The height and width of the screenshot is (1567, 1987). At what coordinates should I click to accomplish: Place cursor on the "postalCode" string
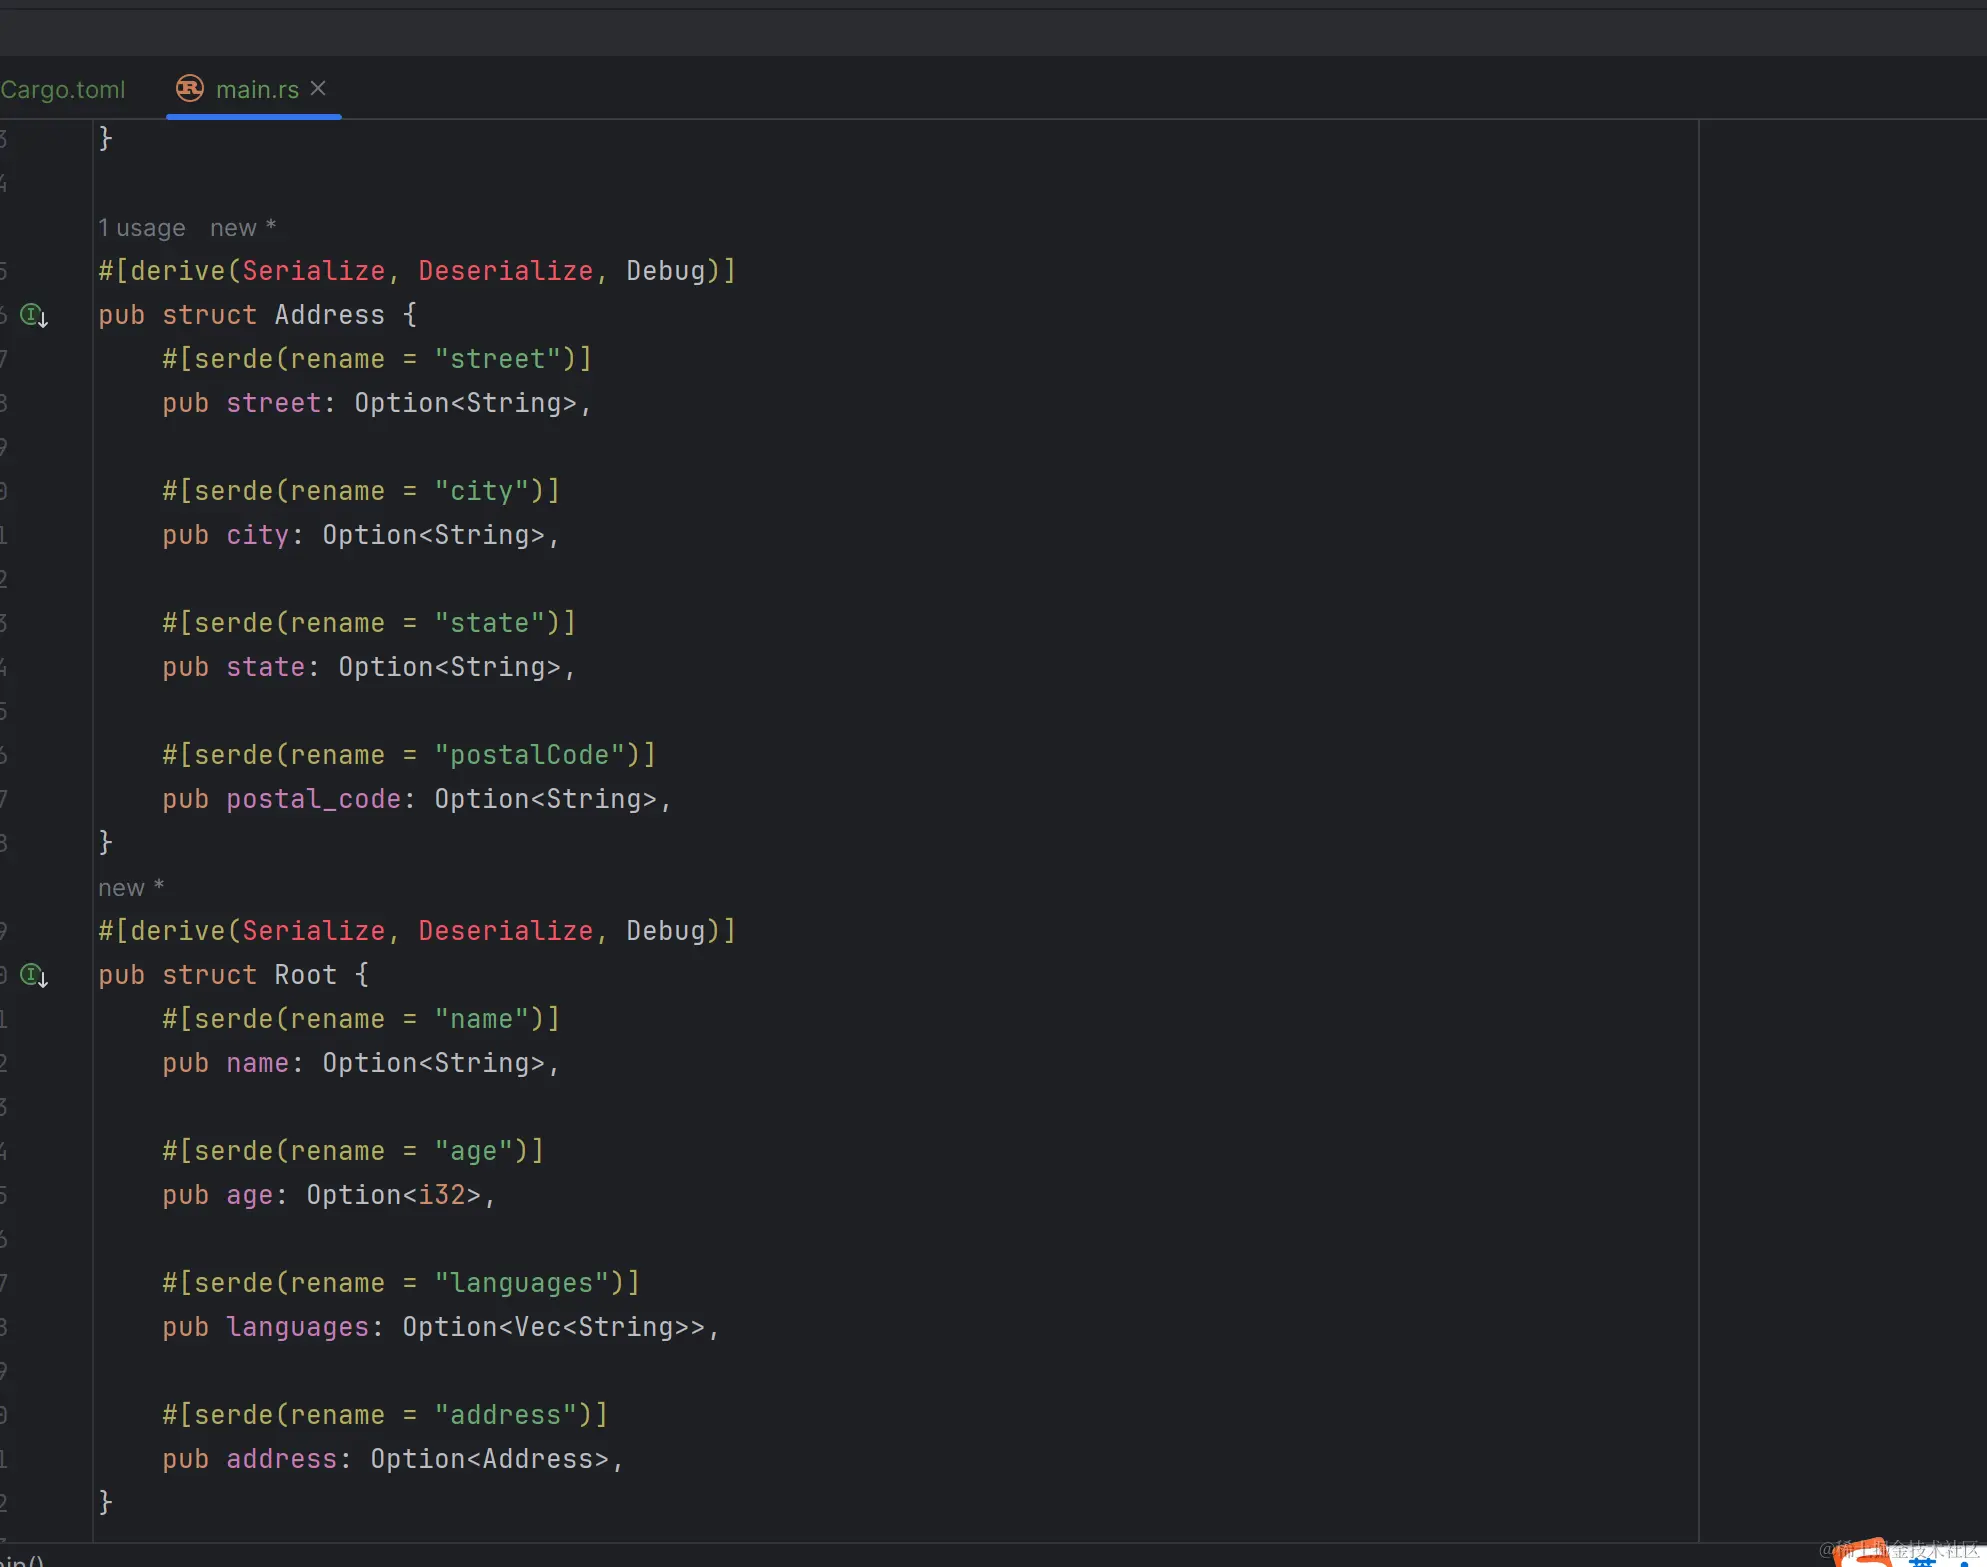tap(530, 755)
